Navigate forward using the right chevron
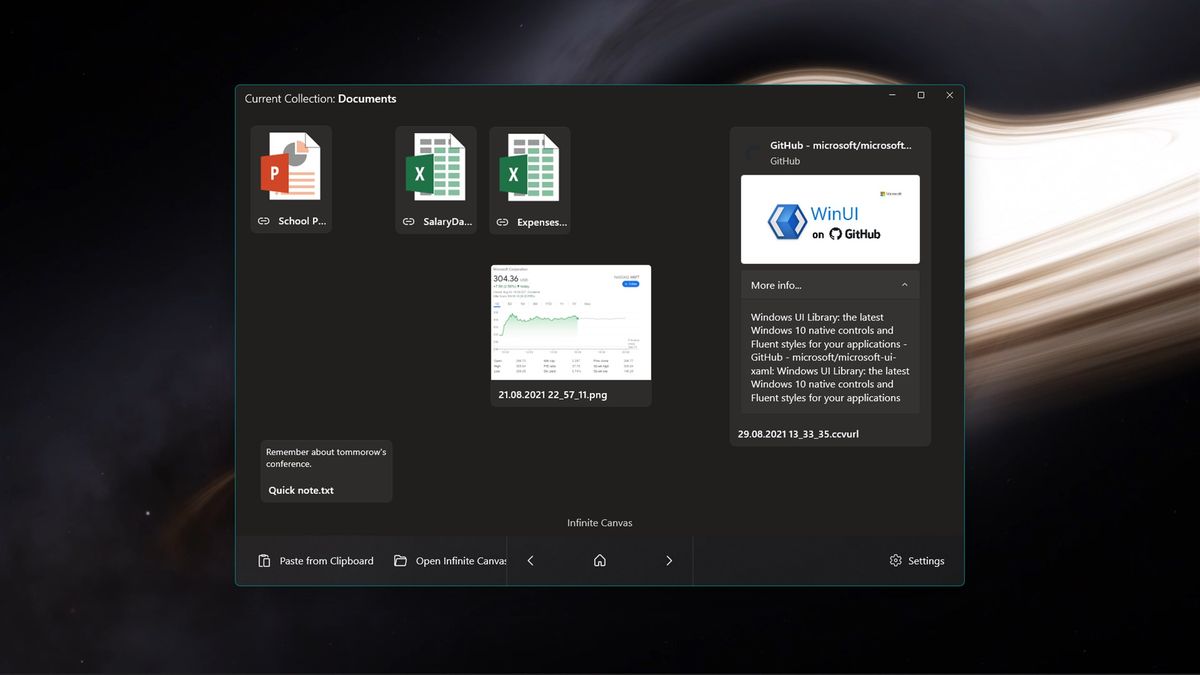The image size is (1200, 675). 669,560
